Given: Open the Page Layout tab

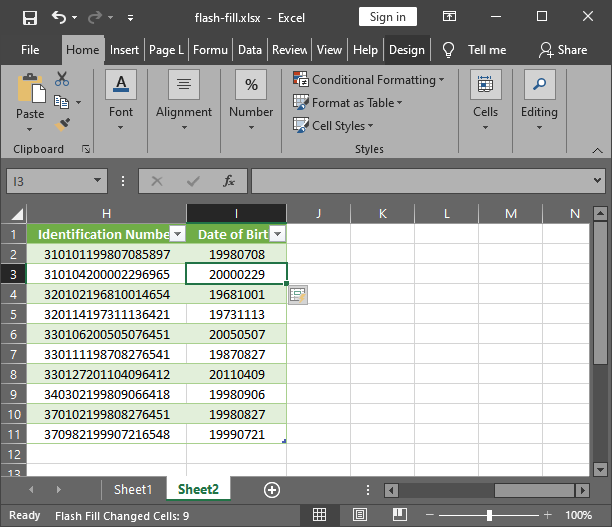Looking at the screenshot, I should point(166,50).
